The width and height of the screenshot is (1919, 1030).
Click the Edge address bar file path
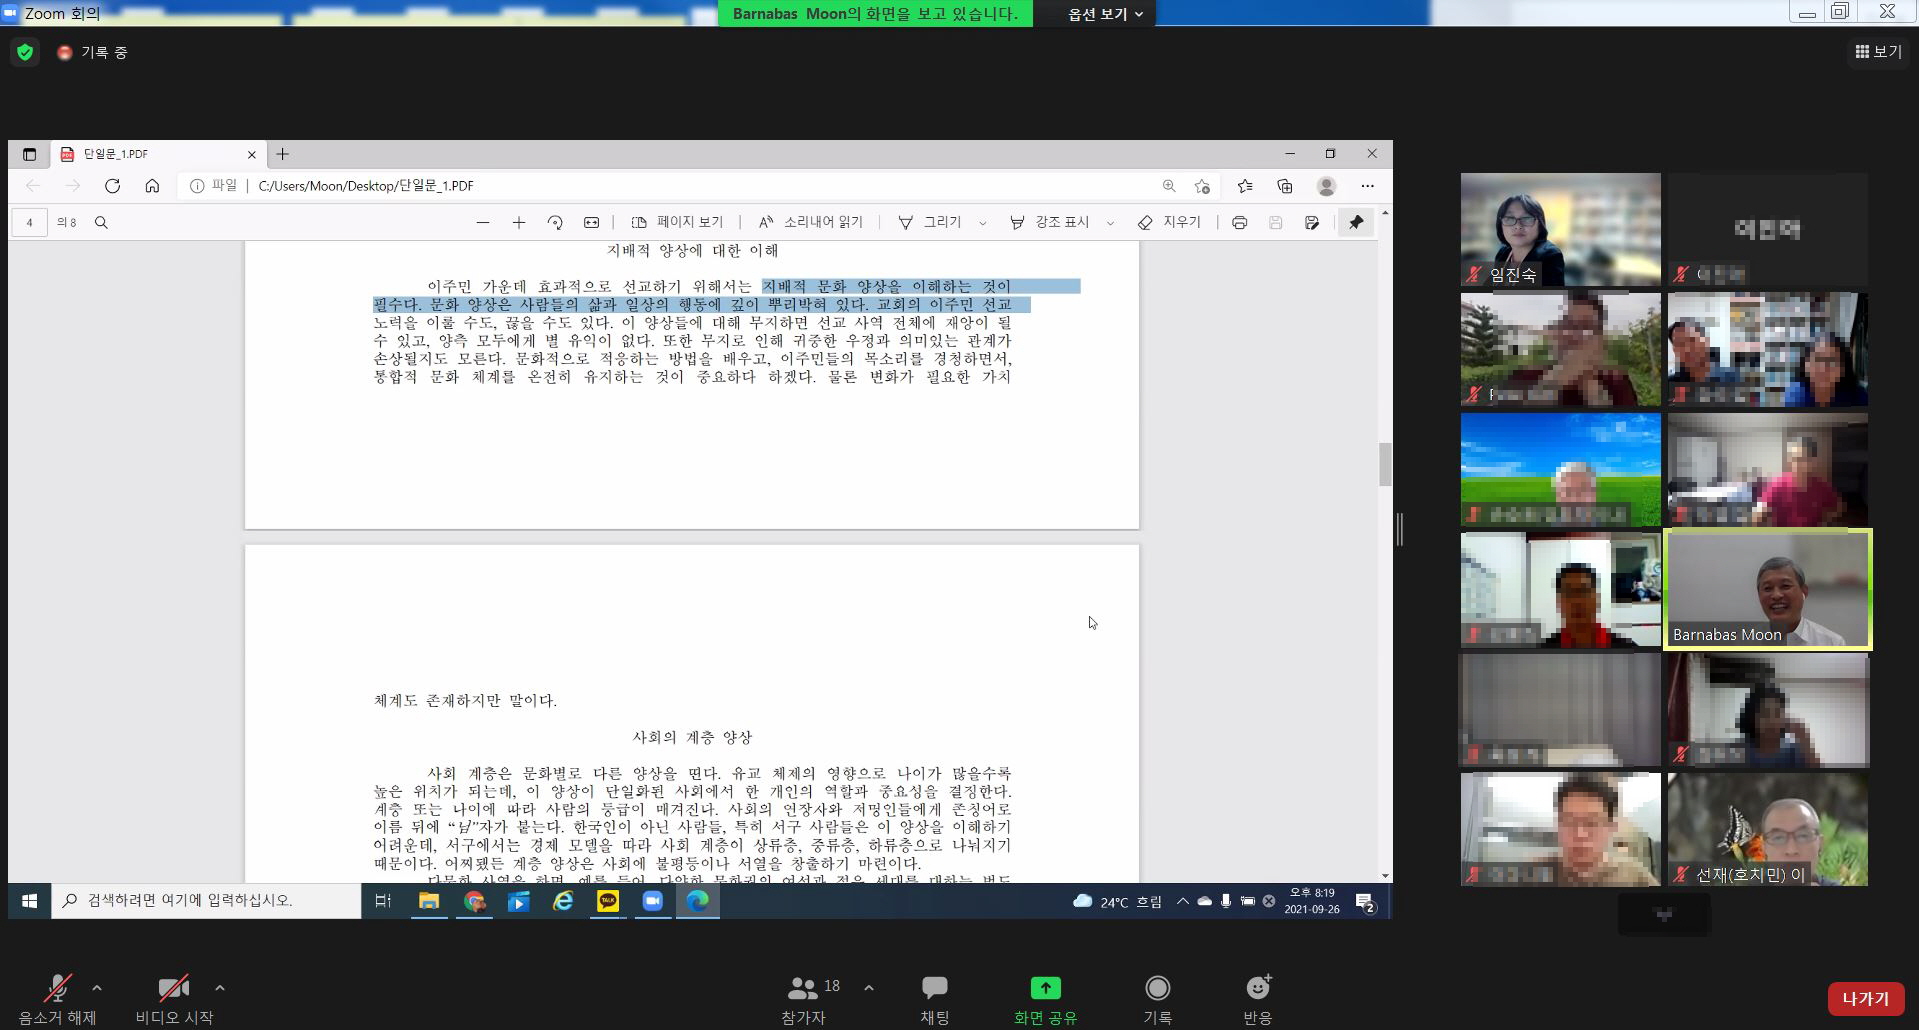(x=366, y=186)
